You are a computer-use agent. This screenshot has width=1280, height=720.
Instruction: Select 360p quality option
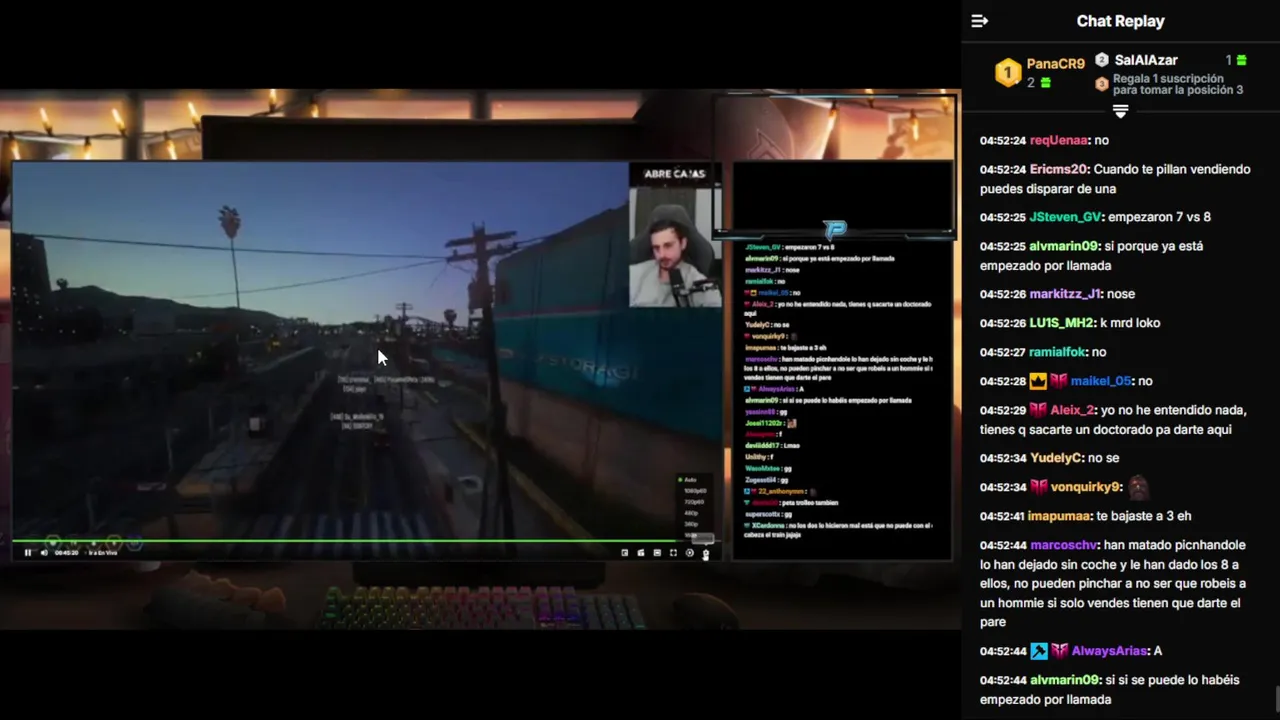point(692,524)
